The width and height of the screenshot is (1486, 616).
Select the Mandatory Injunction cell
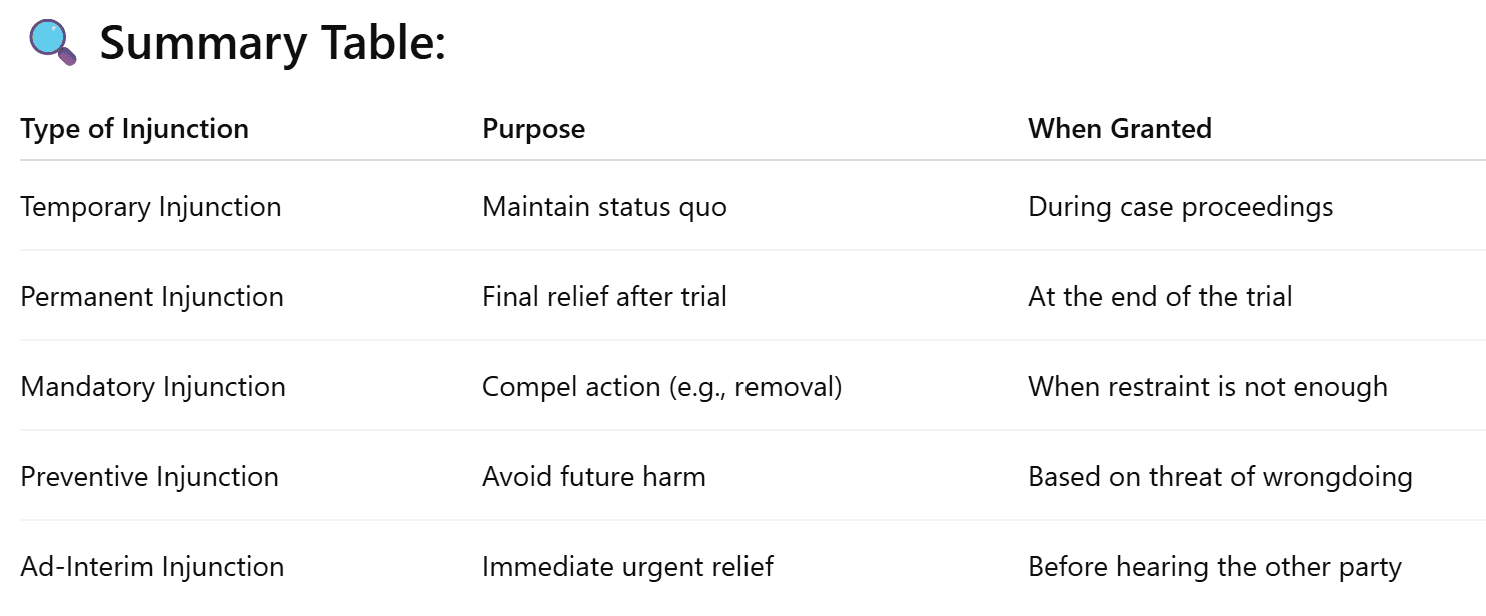[x=153, y=387]
